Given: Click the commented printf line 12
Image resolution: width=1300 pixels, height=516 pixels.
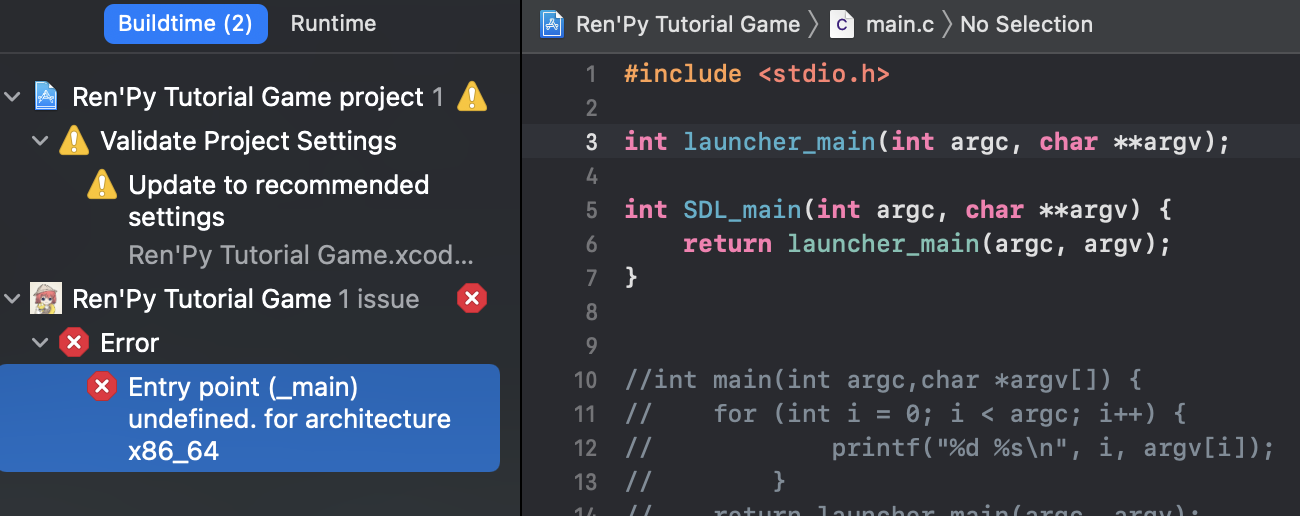Looking at the screenshot, I should click(949, 448).
